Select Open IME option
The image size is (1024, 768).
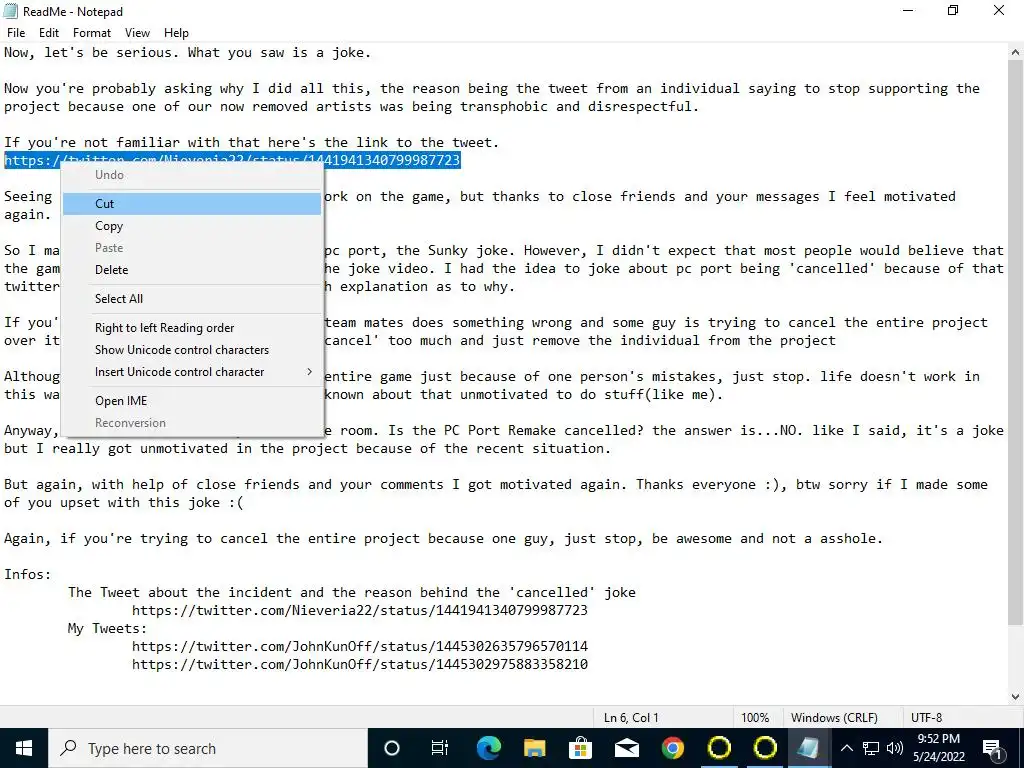(x=192, y=401)
